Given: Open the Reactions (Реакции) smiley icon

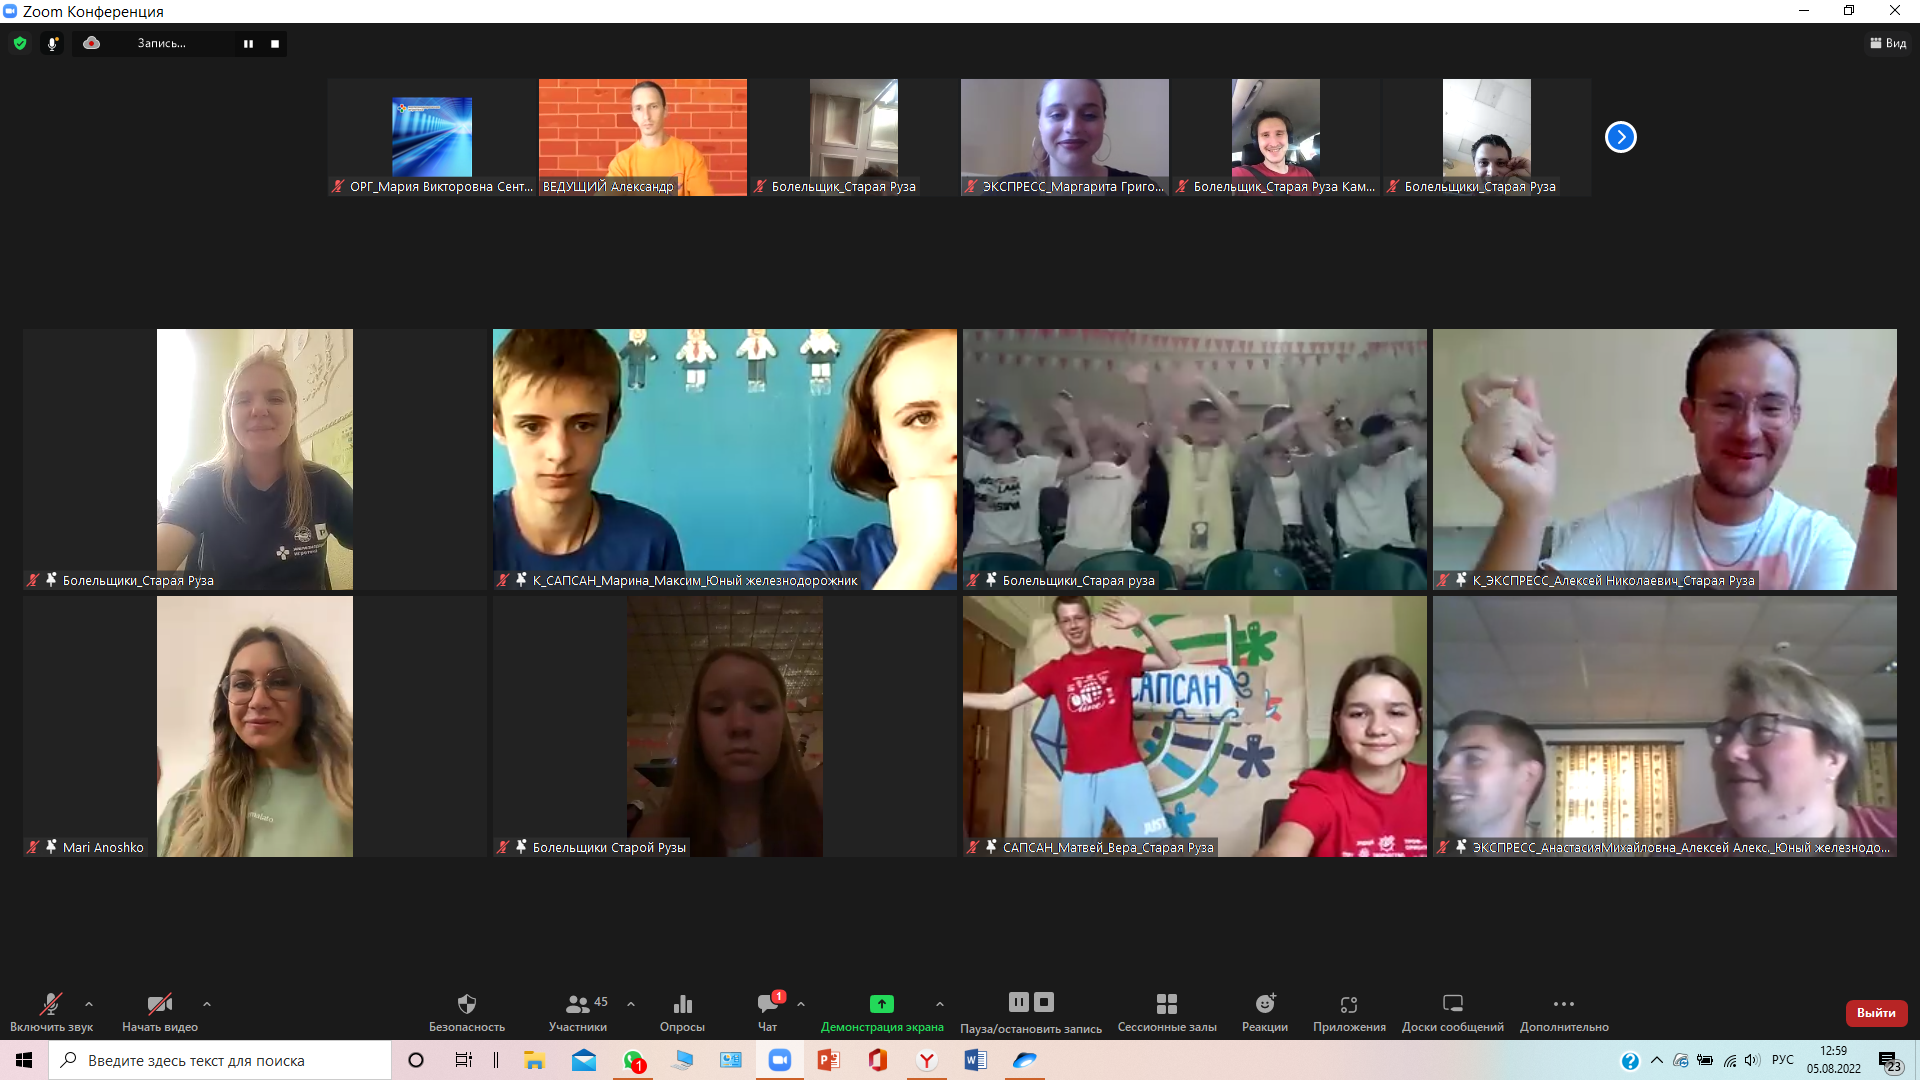Looking at the screenshot, I should point(1265,1004).
